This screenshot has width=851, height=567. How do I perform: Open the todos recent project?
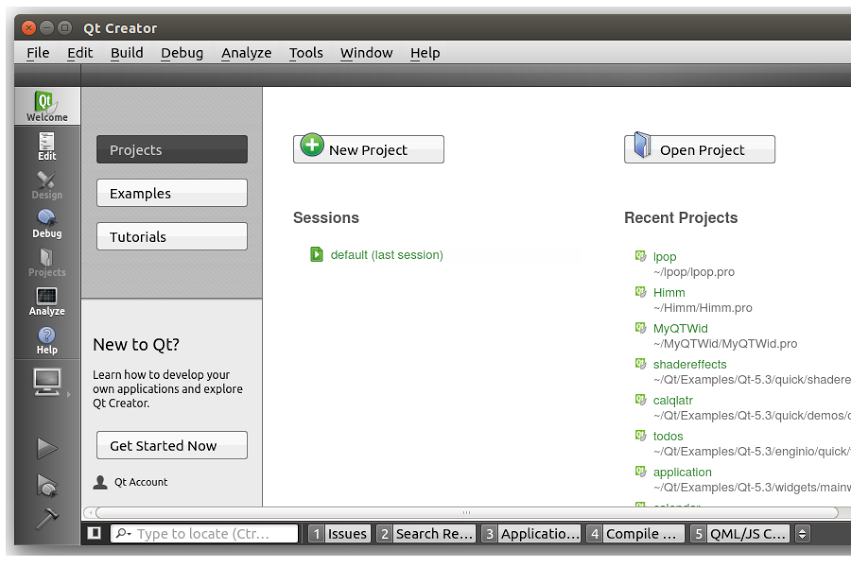click(x=668, y=436)
